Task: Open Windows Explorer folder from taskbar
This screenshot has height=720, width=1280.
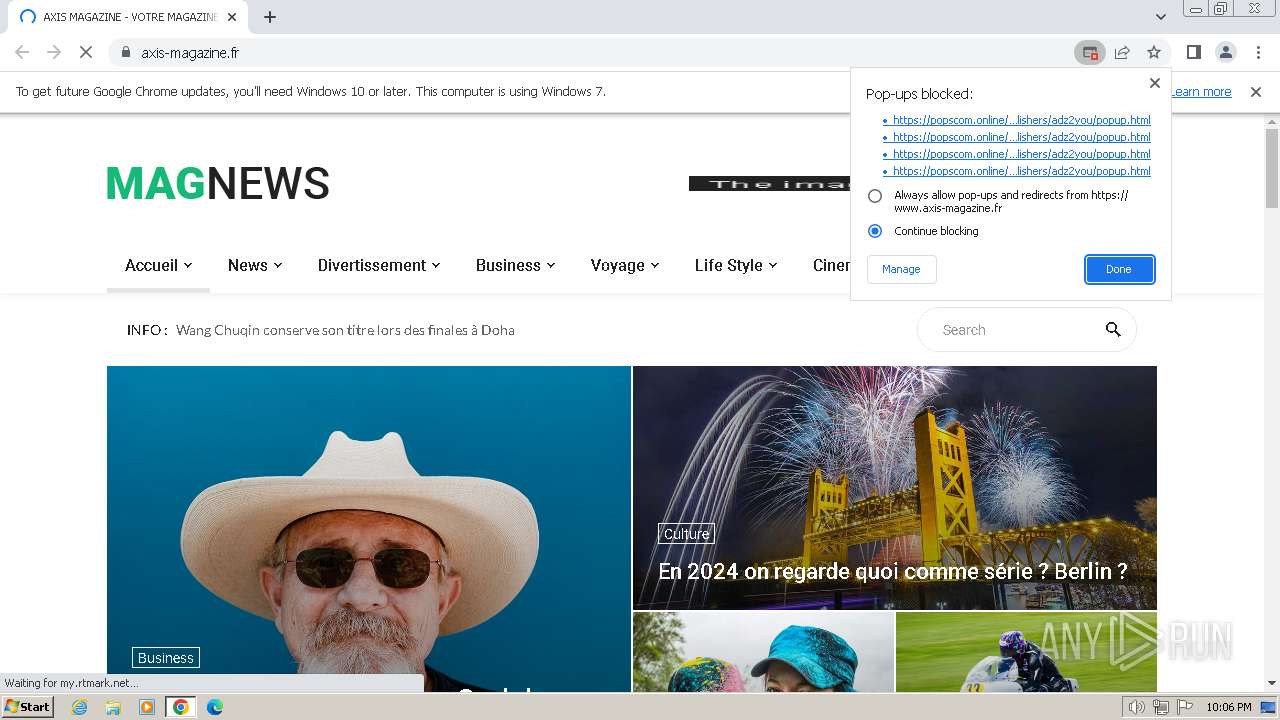Action: click(x=113, y=707)
